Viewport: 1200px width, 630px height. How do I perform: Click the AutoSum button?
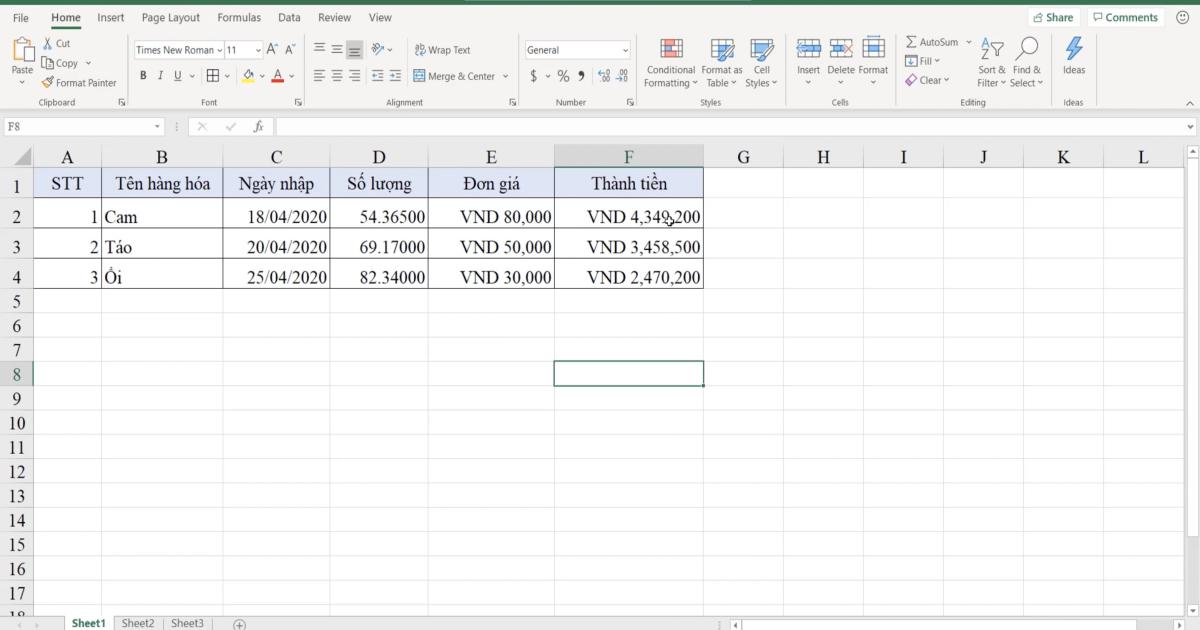coord(932,41)
